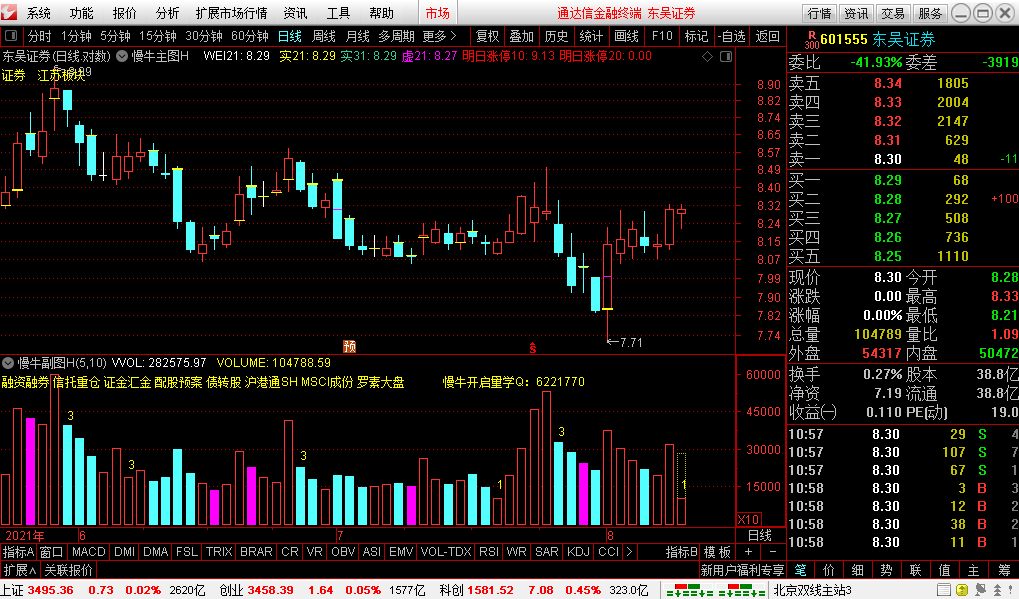Click the red $ marker under the candlesticks
This screenshot has width=1019, height=599.
(x=533, y=348)
